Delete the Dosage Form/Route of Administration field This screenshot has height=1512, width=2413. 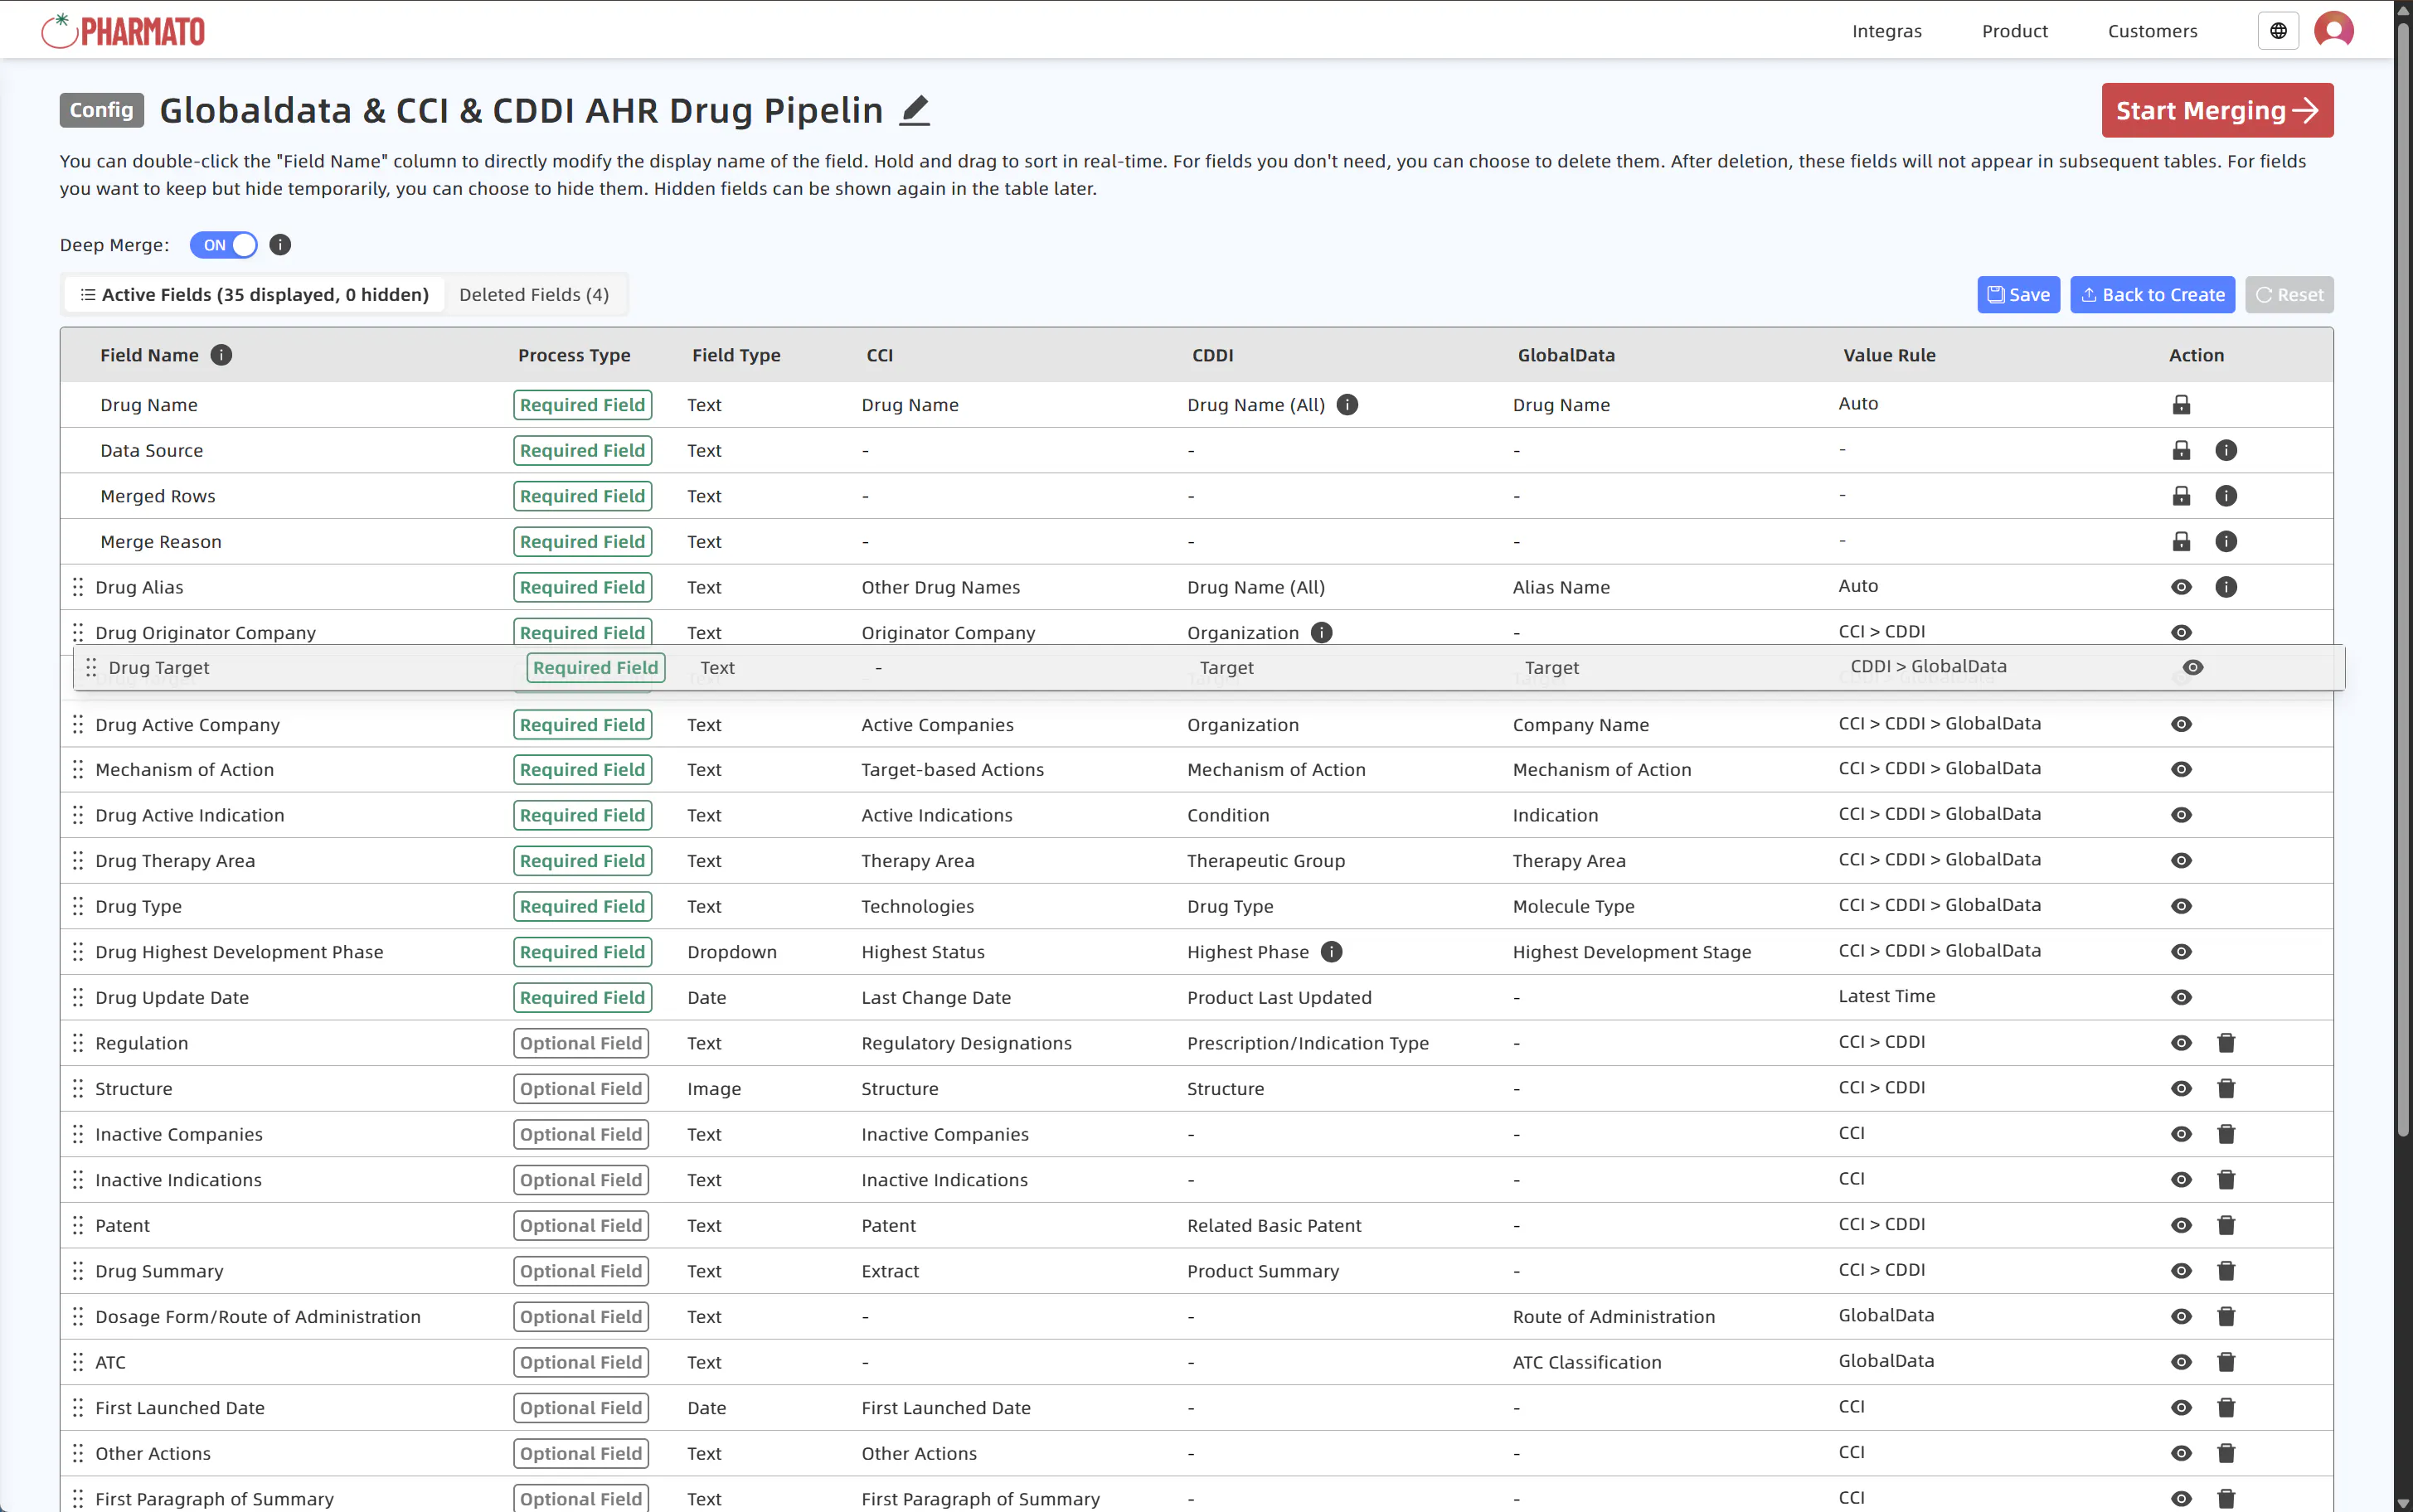(x=2226, y=1317)
